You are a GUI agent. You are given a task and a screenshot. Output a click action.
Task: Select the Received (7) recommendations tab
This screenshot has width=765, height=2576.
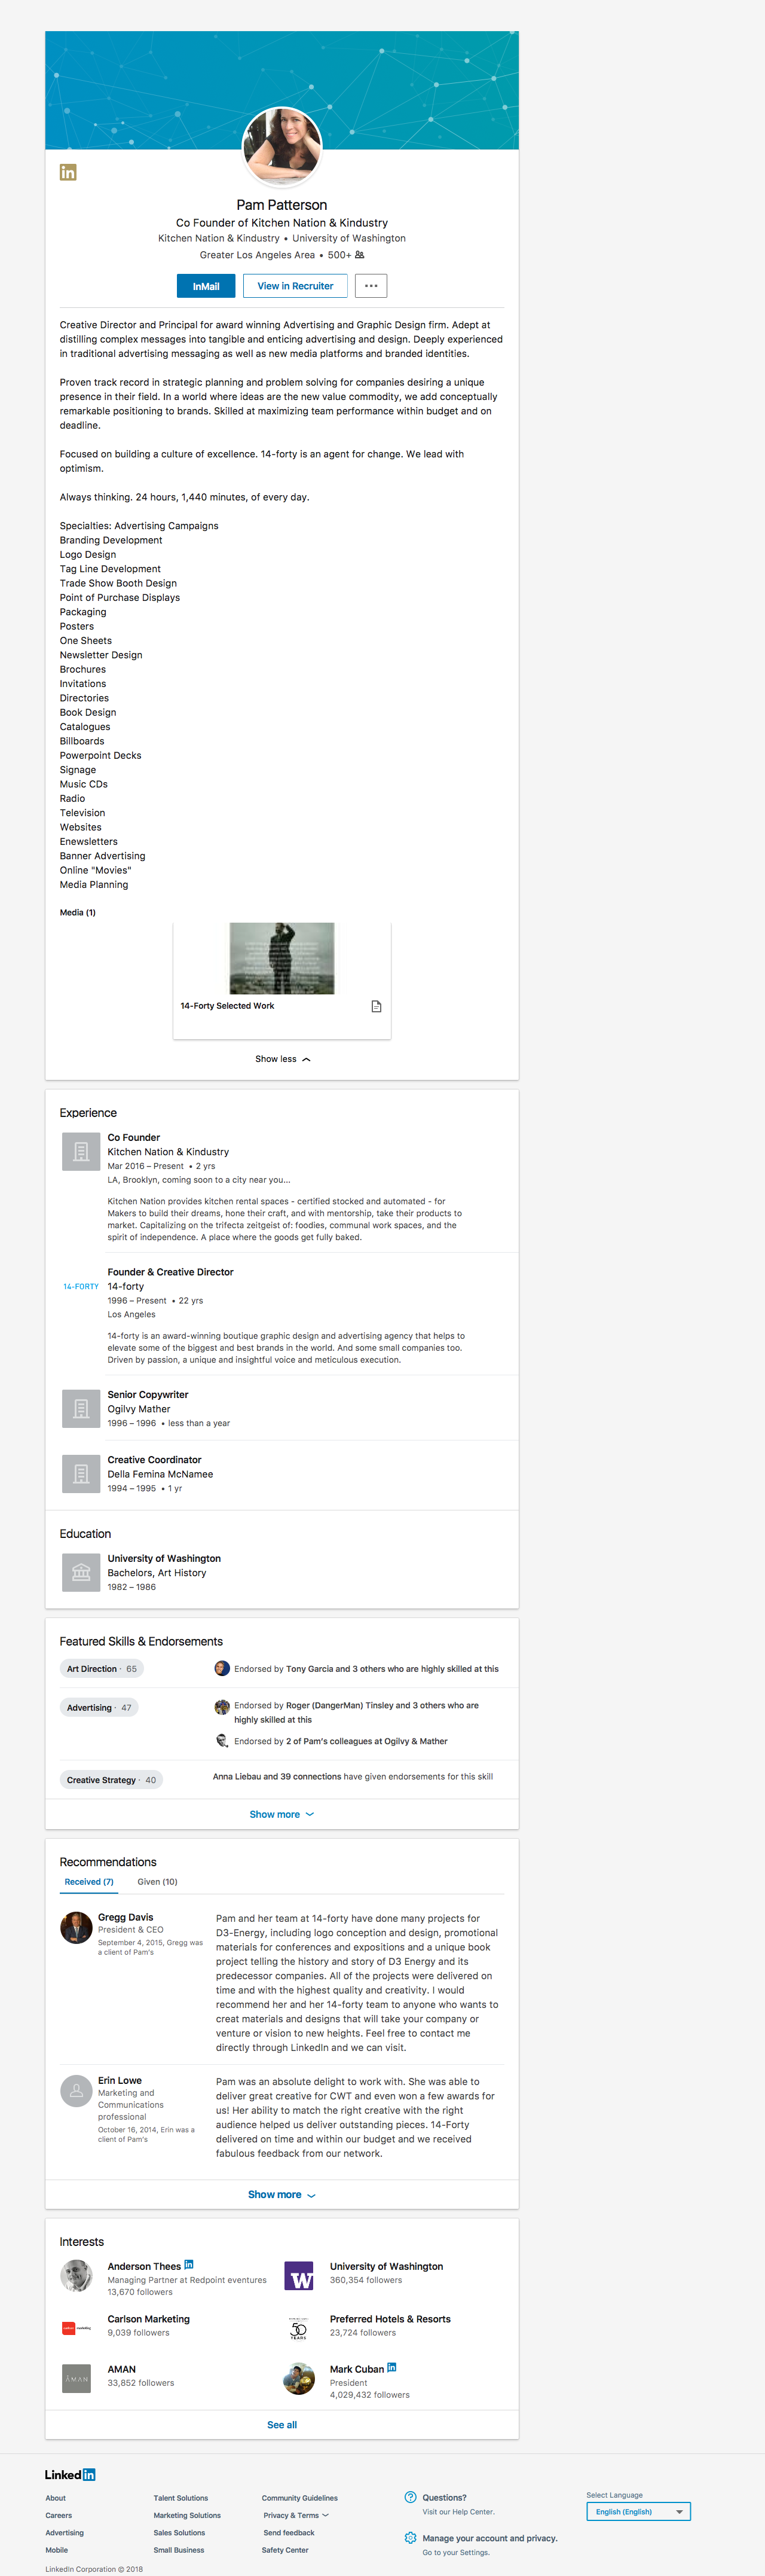click(89, 1882)
